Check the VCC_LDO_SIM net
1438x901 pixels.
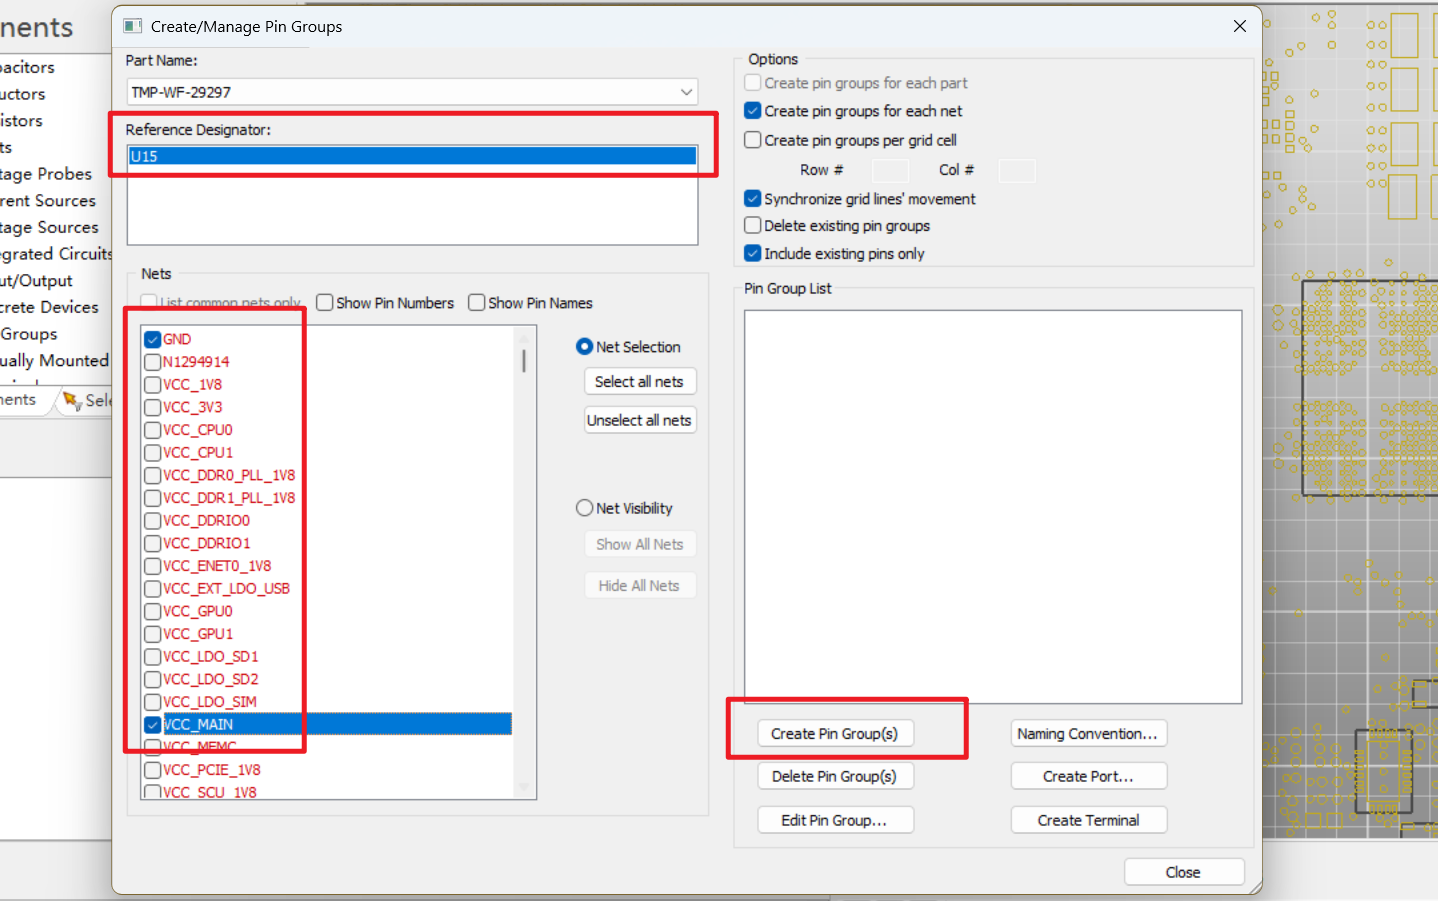(x=153, y=702)
